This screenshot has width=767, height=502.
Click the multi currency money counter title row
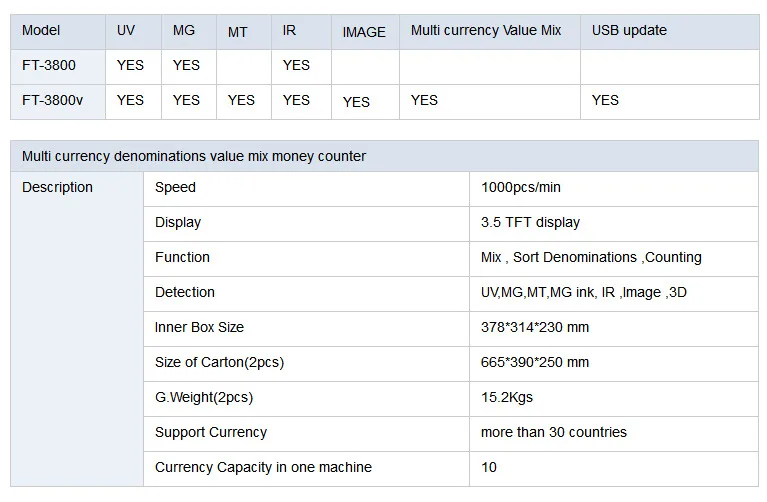click(x=384, y=156)
